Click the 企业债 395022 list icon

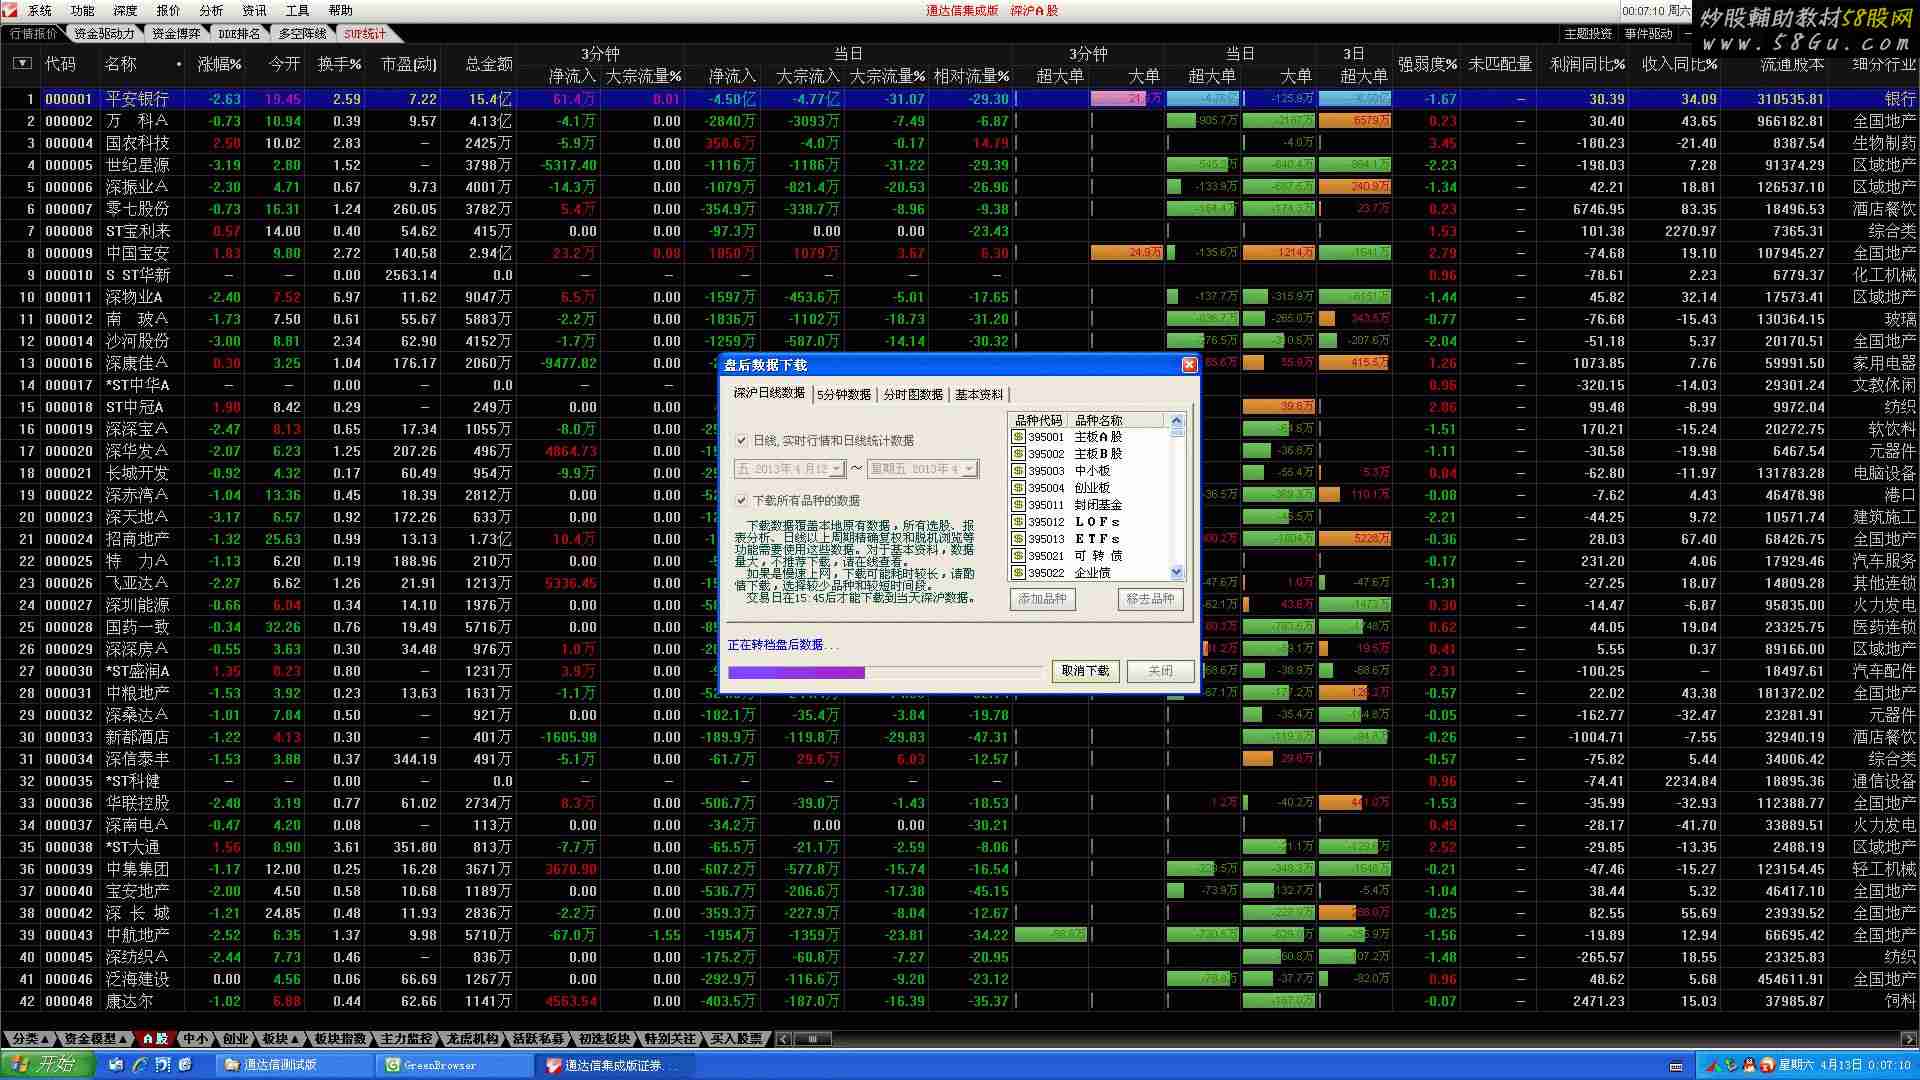1018,573
